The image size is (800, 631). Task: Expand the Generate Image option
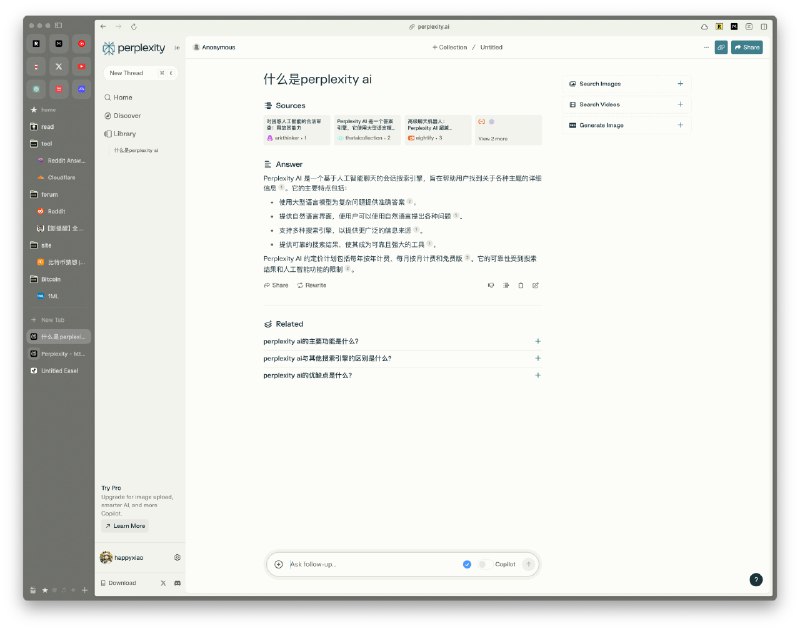tap(680, 125)
